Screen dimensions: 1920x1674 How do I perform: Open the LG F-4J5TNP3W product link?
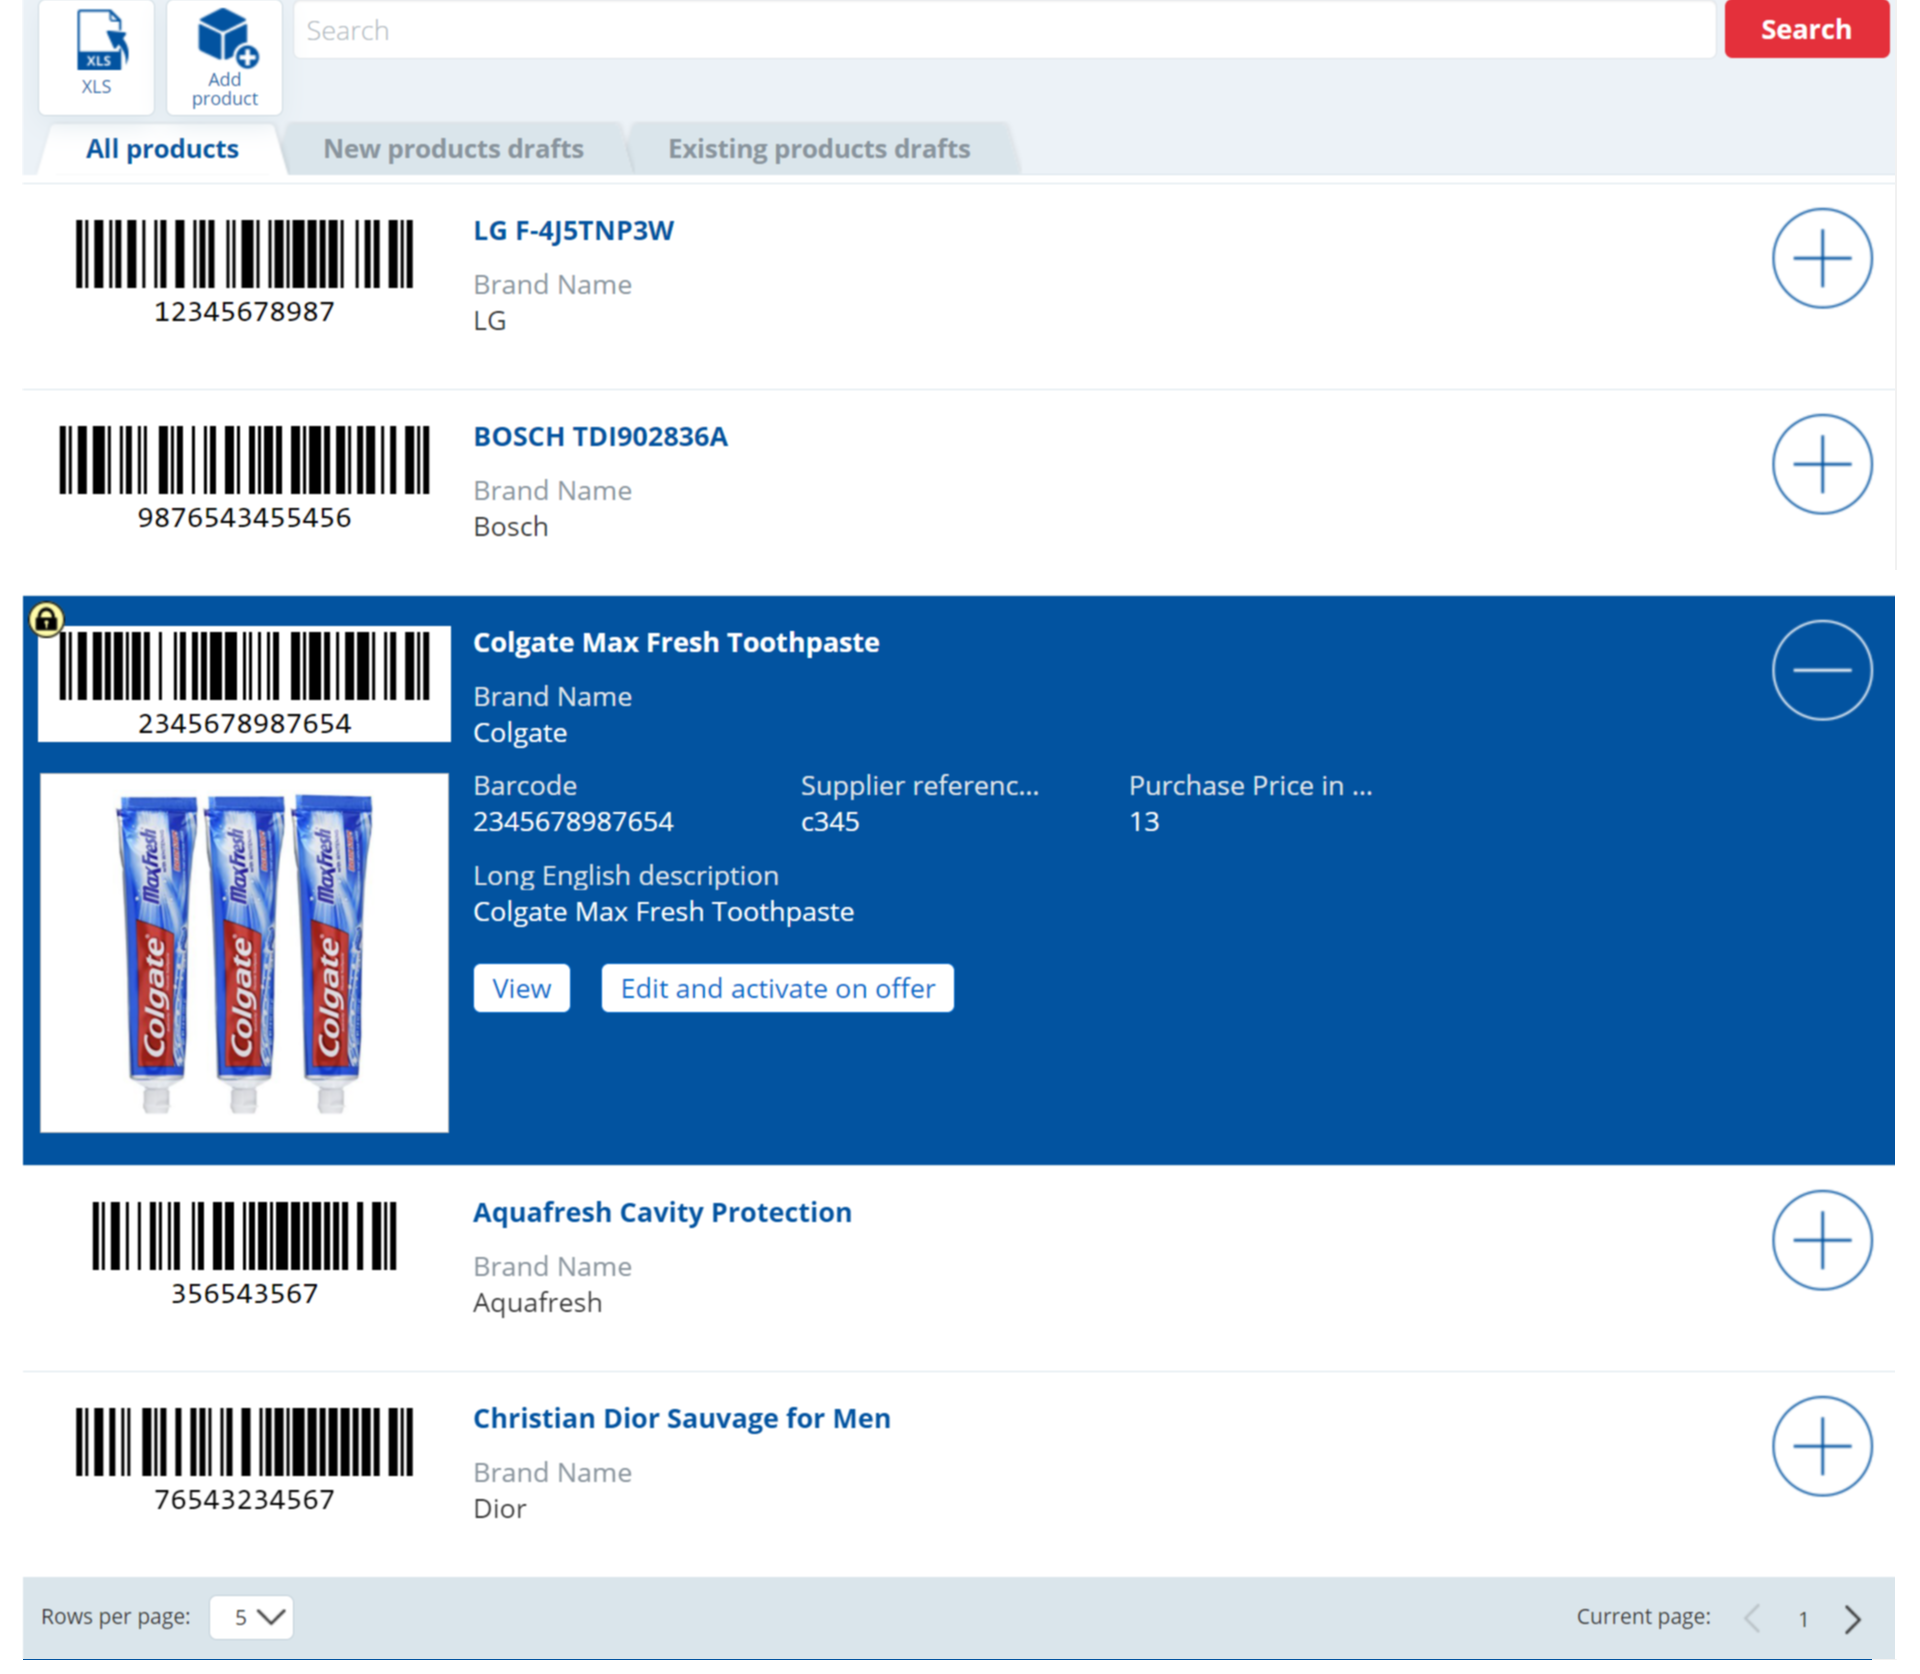click(573, 231)
